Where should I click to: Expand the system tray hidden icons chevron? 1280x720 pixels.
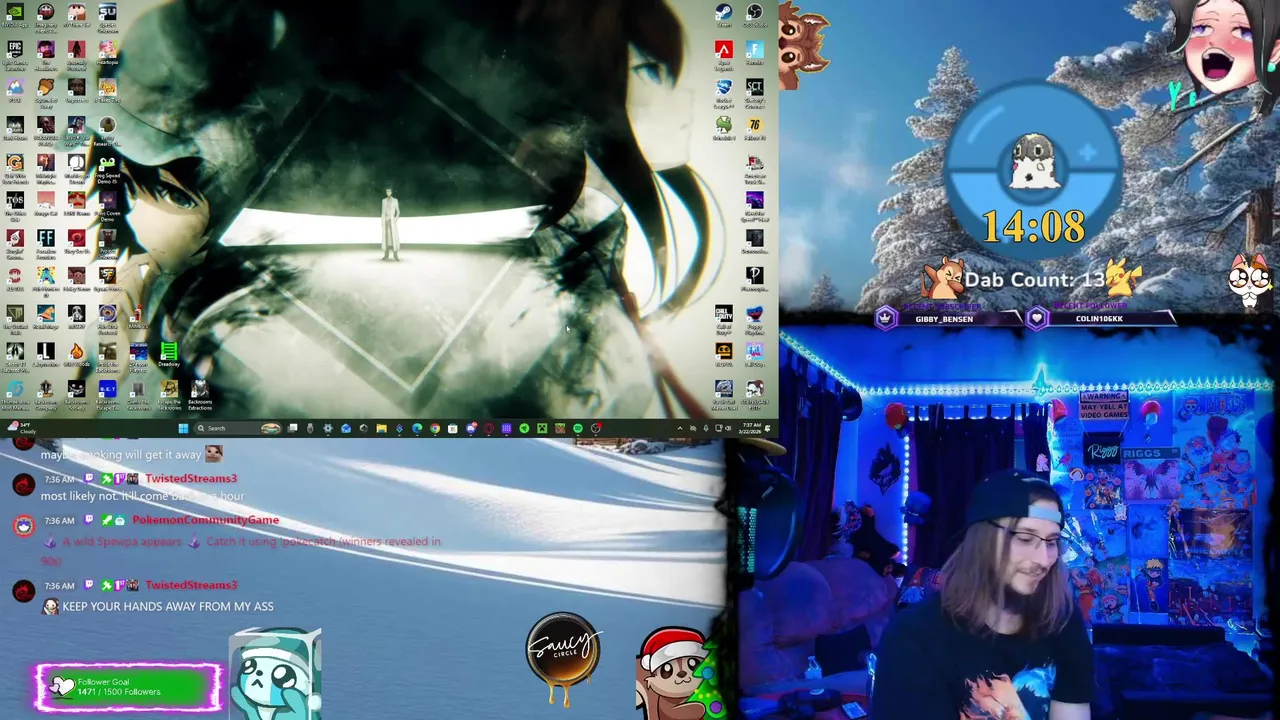click(x=680, y=428)
